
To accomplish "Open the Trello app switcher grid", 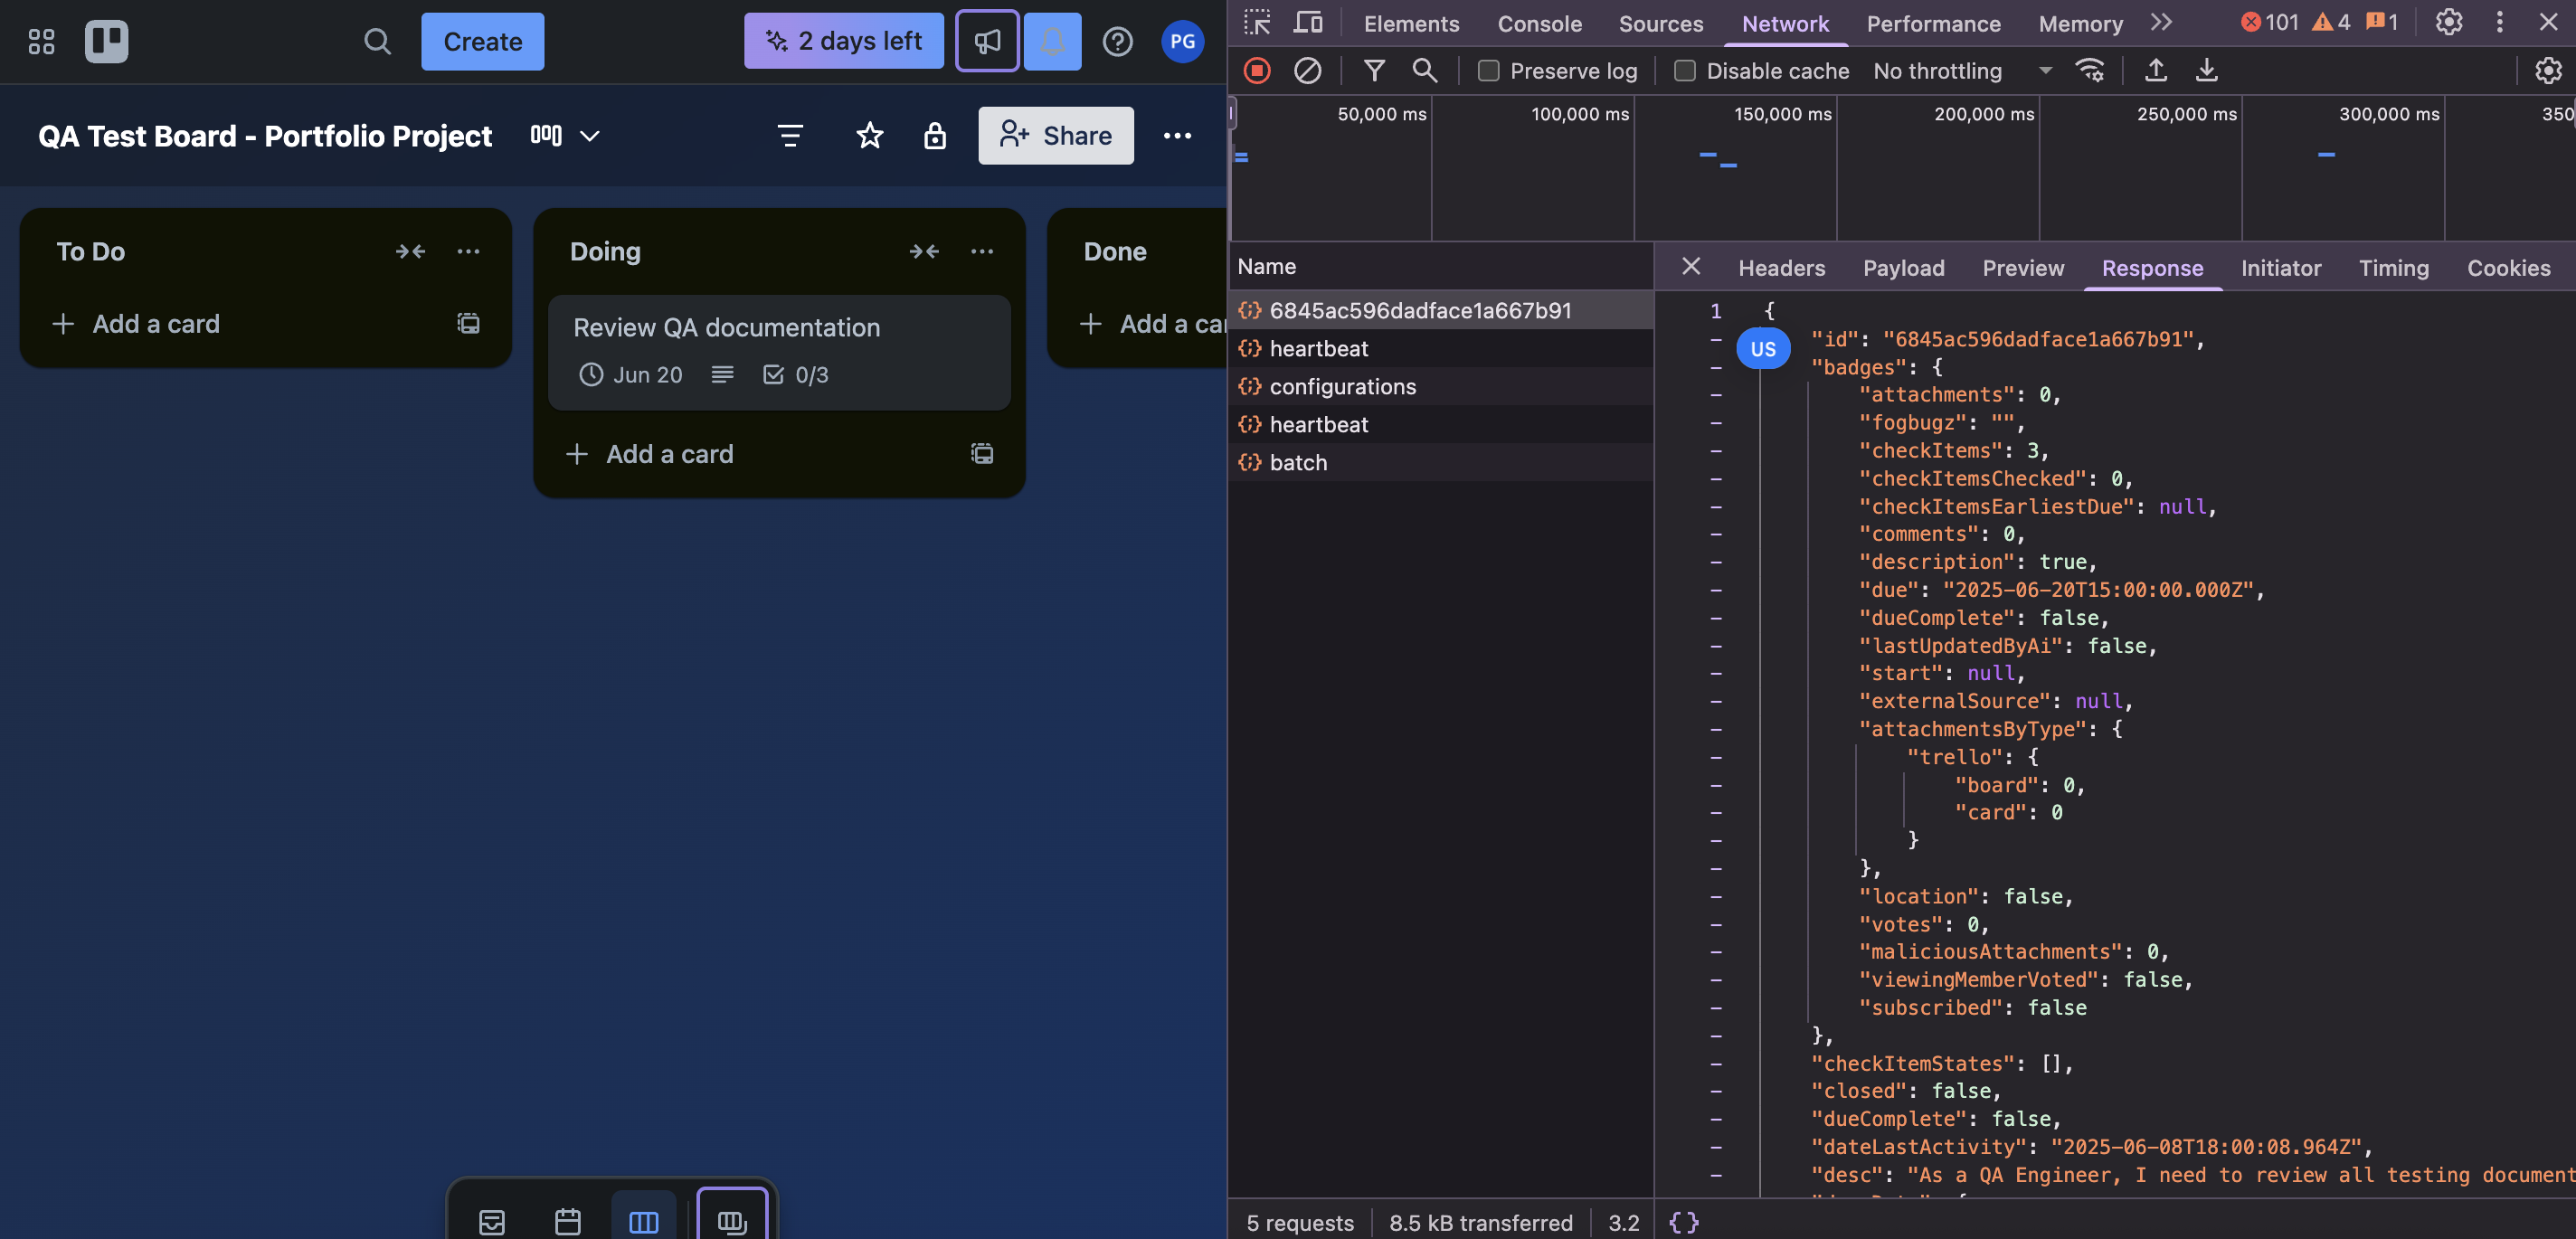I will 41,41.
